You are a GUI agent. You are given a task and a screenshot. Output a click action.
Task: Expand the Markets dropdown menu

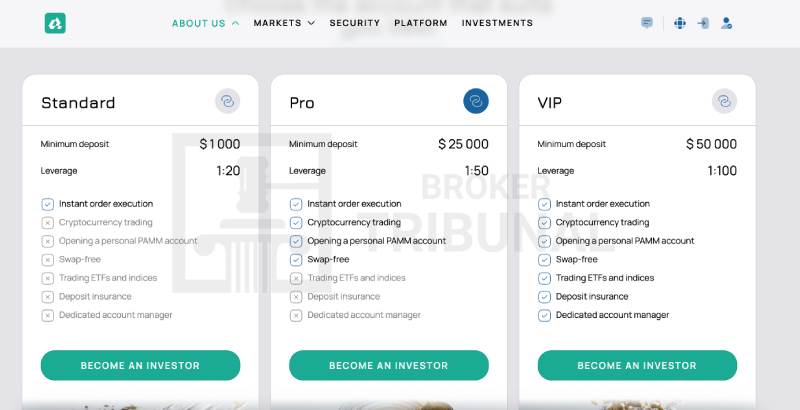[x=284, y=23]
